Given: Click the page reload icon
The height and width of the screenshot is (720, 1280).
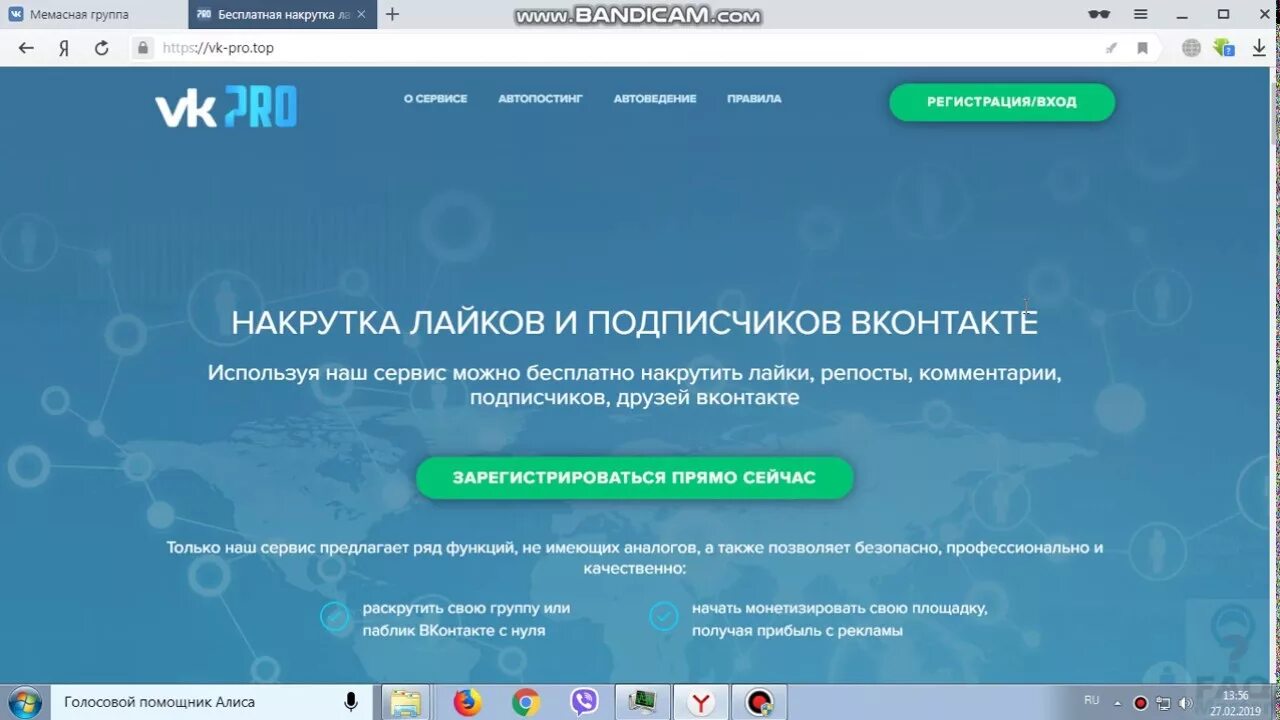Looking at the screenshot, I should [101, 47].
